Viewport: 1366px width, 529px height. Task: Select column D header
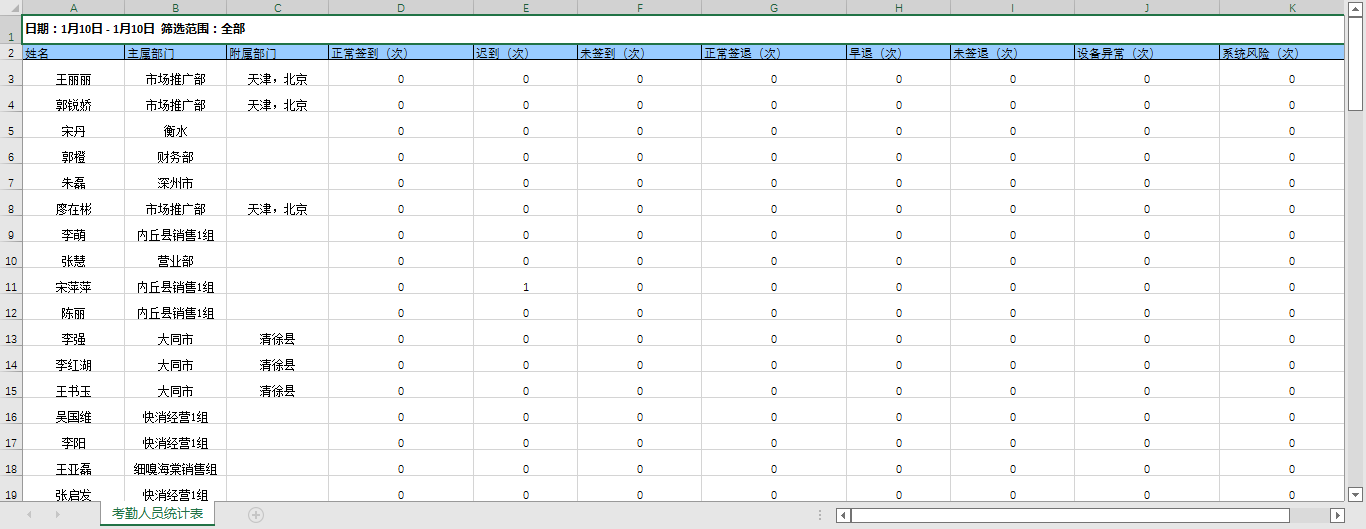click(401, 7)
